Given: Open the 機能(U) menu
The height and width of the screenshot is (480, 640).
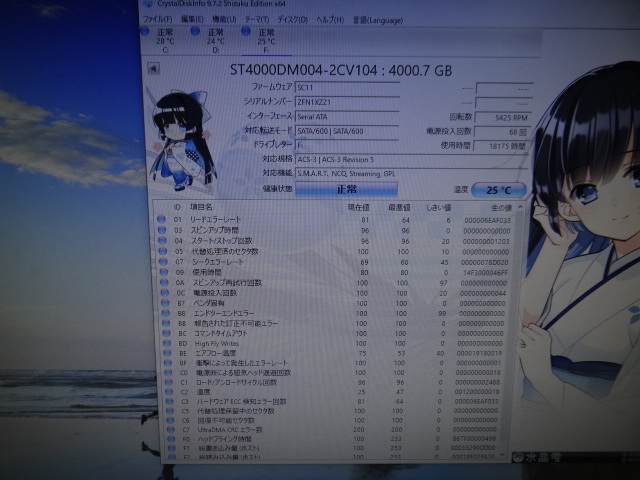Looking at the screenshot, I should pyautogui.click(x=224, y=20).
